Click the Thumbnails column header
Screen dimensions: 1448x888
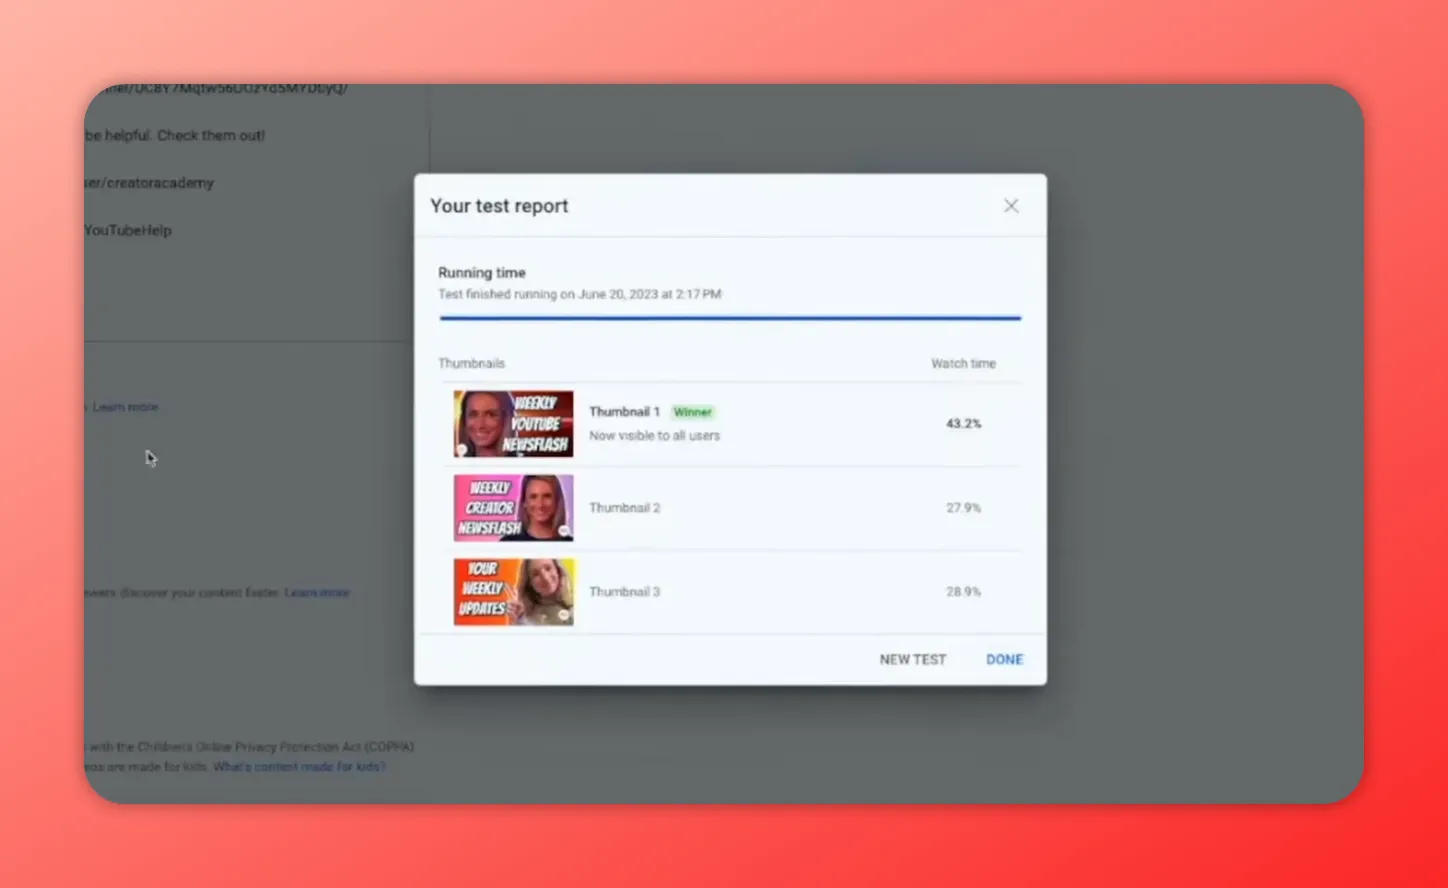(471, 364)
